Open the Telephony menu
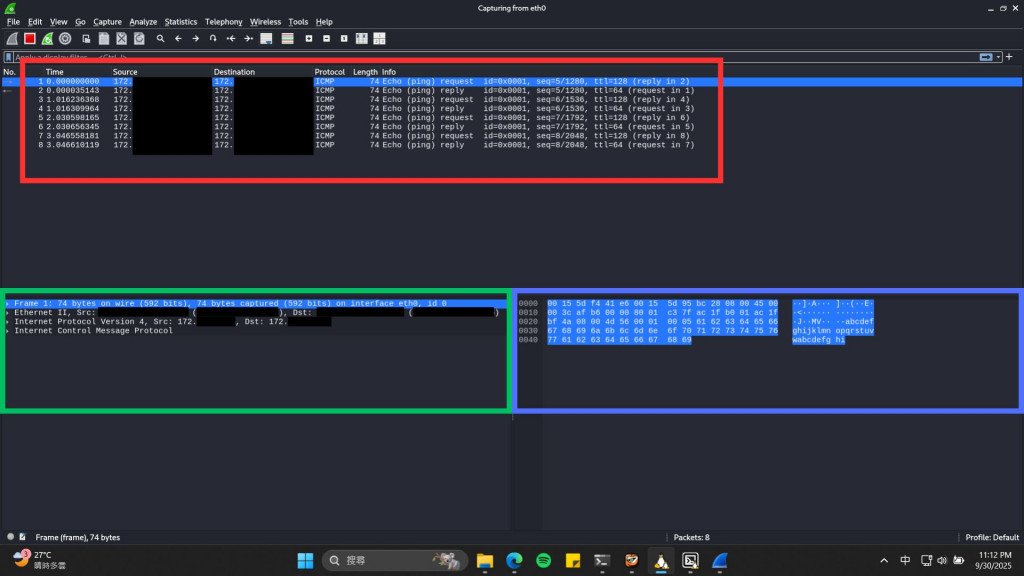 [x=223, y=22]
